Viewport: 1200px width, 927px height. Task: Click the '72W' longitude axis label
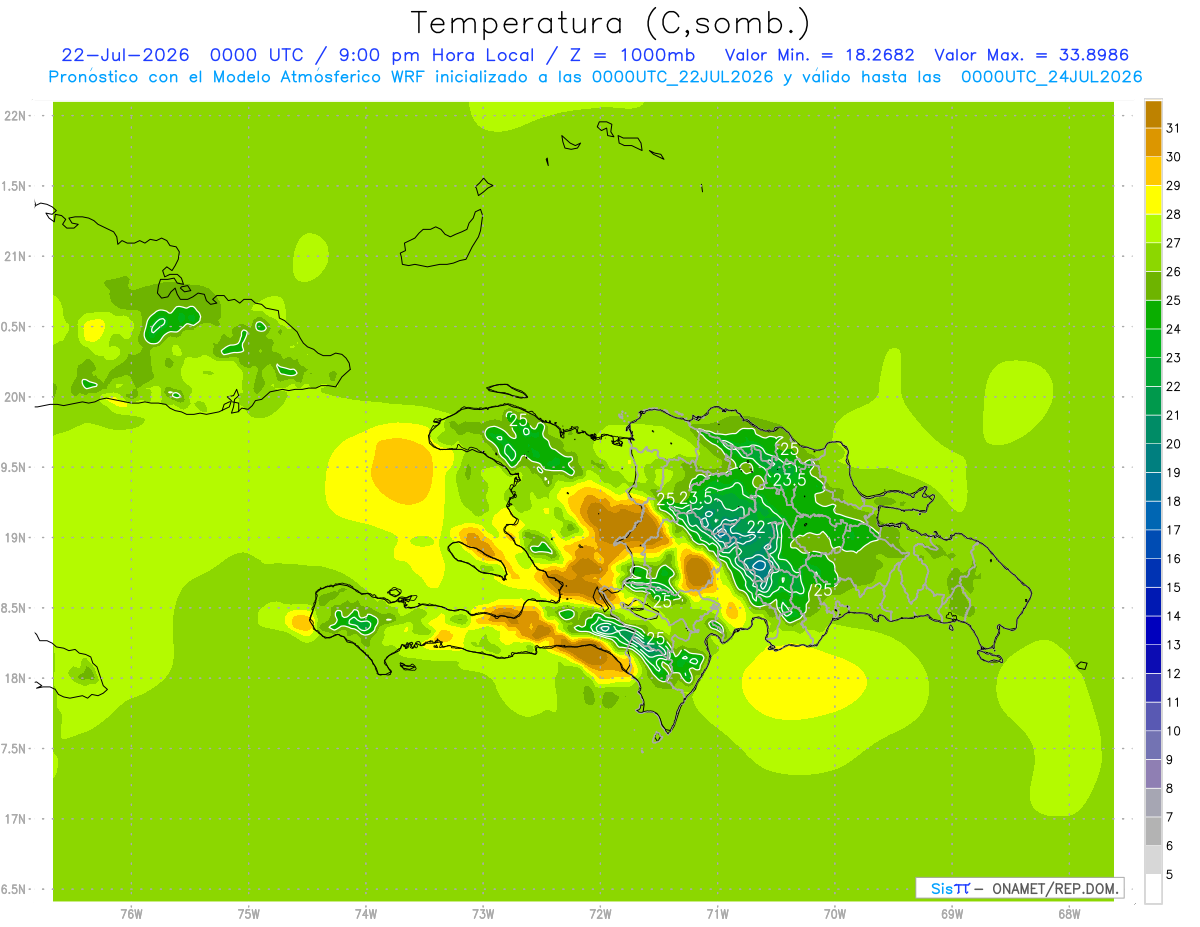[601, 914]
